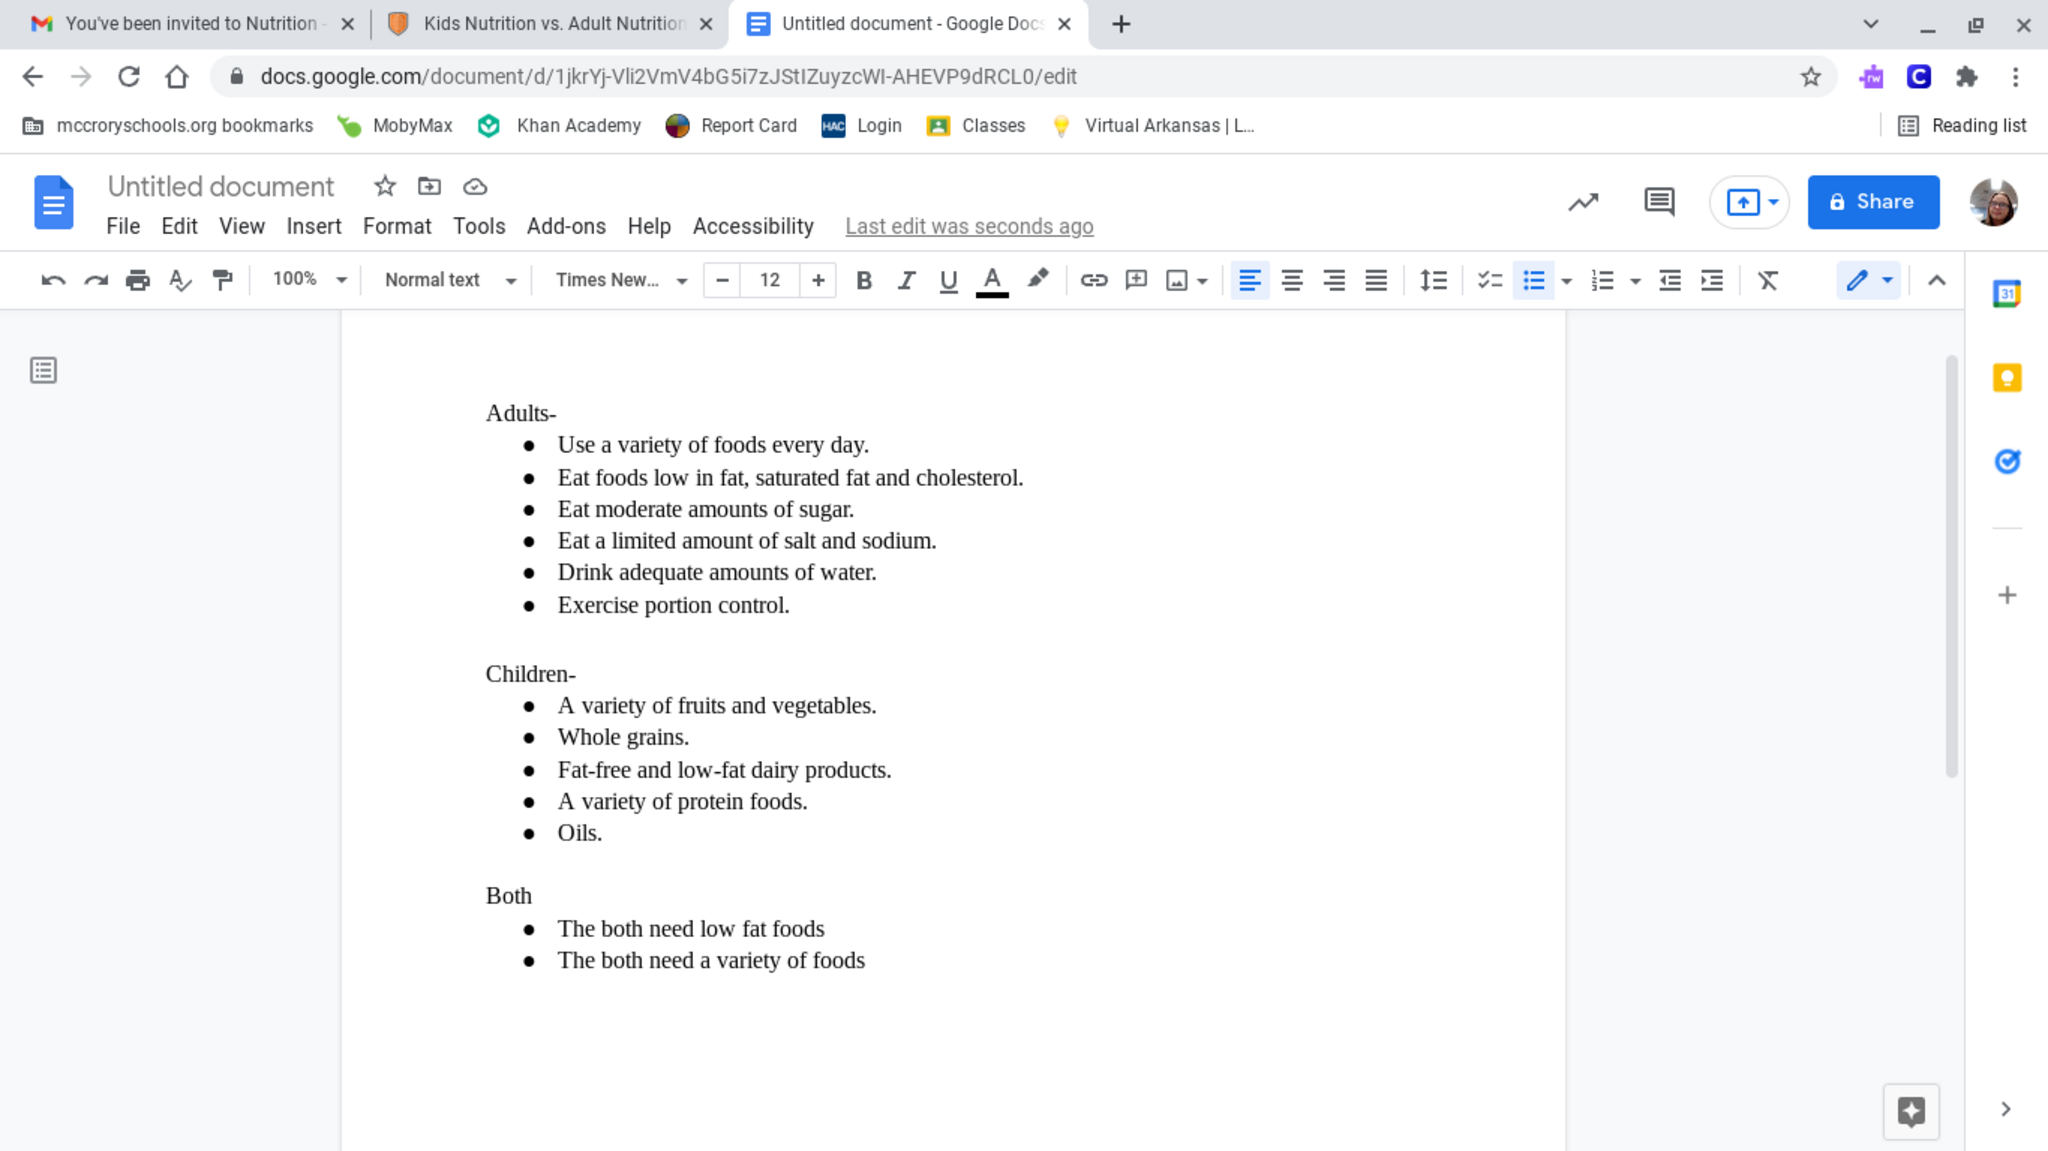The width and height of the screenshot is (2048, 1151).
Task: Toggle italic formatting
Action: (x=906, y=280)
